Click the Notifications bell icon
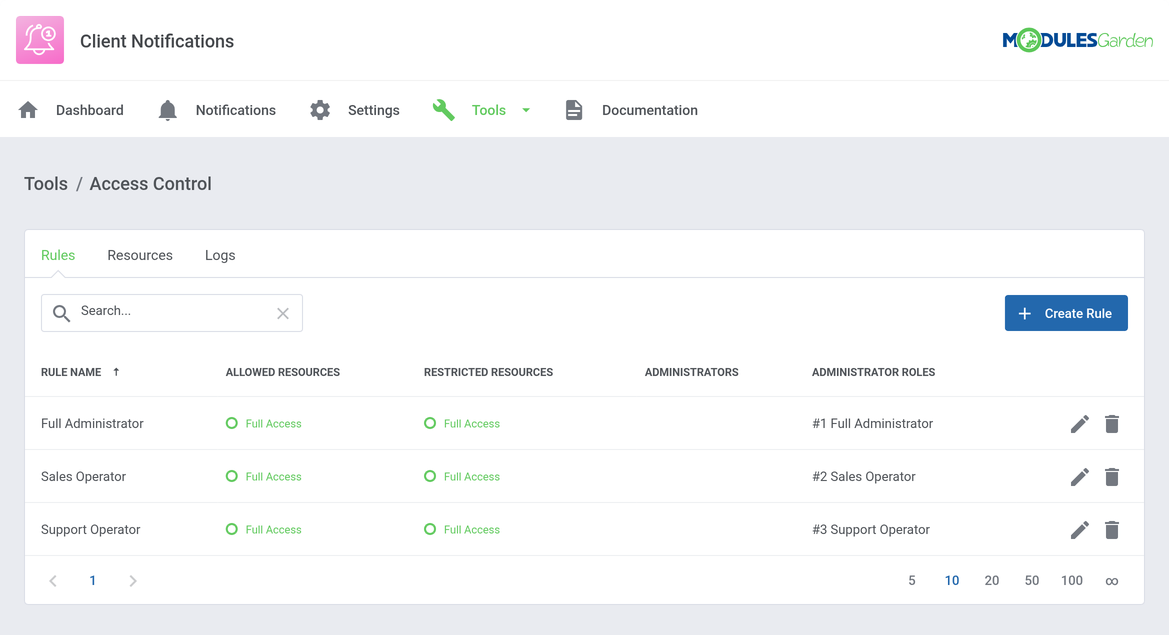The height and width of the screenshot is (635, 1169). tap(168, 110)
